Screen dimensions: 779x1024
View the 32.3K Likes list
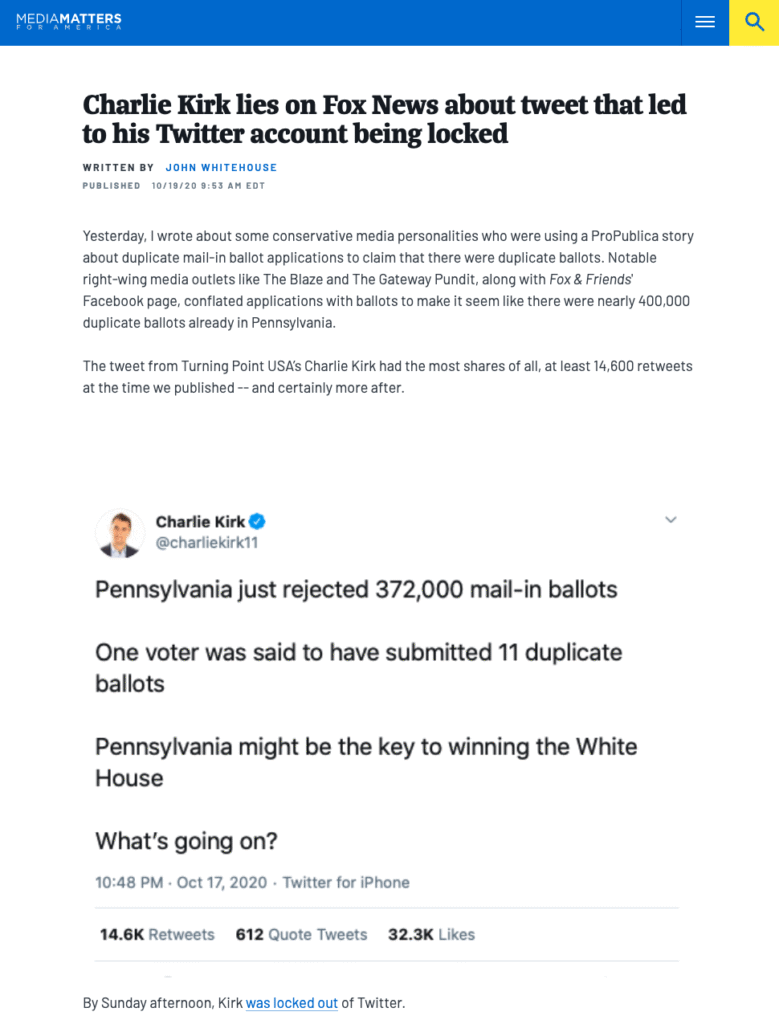[431, 934]
